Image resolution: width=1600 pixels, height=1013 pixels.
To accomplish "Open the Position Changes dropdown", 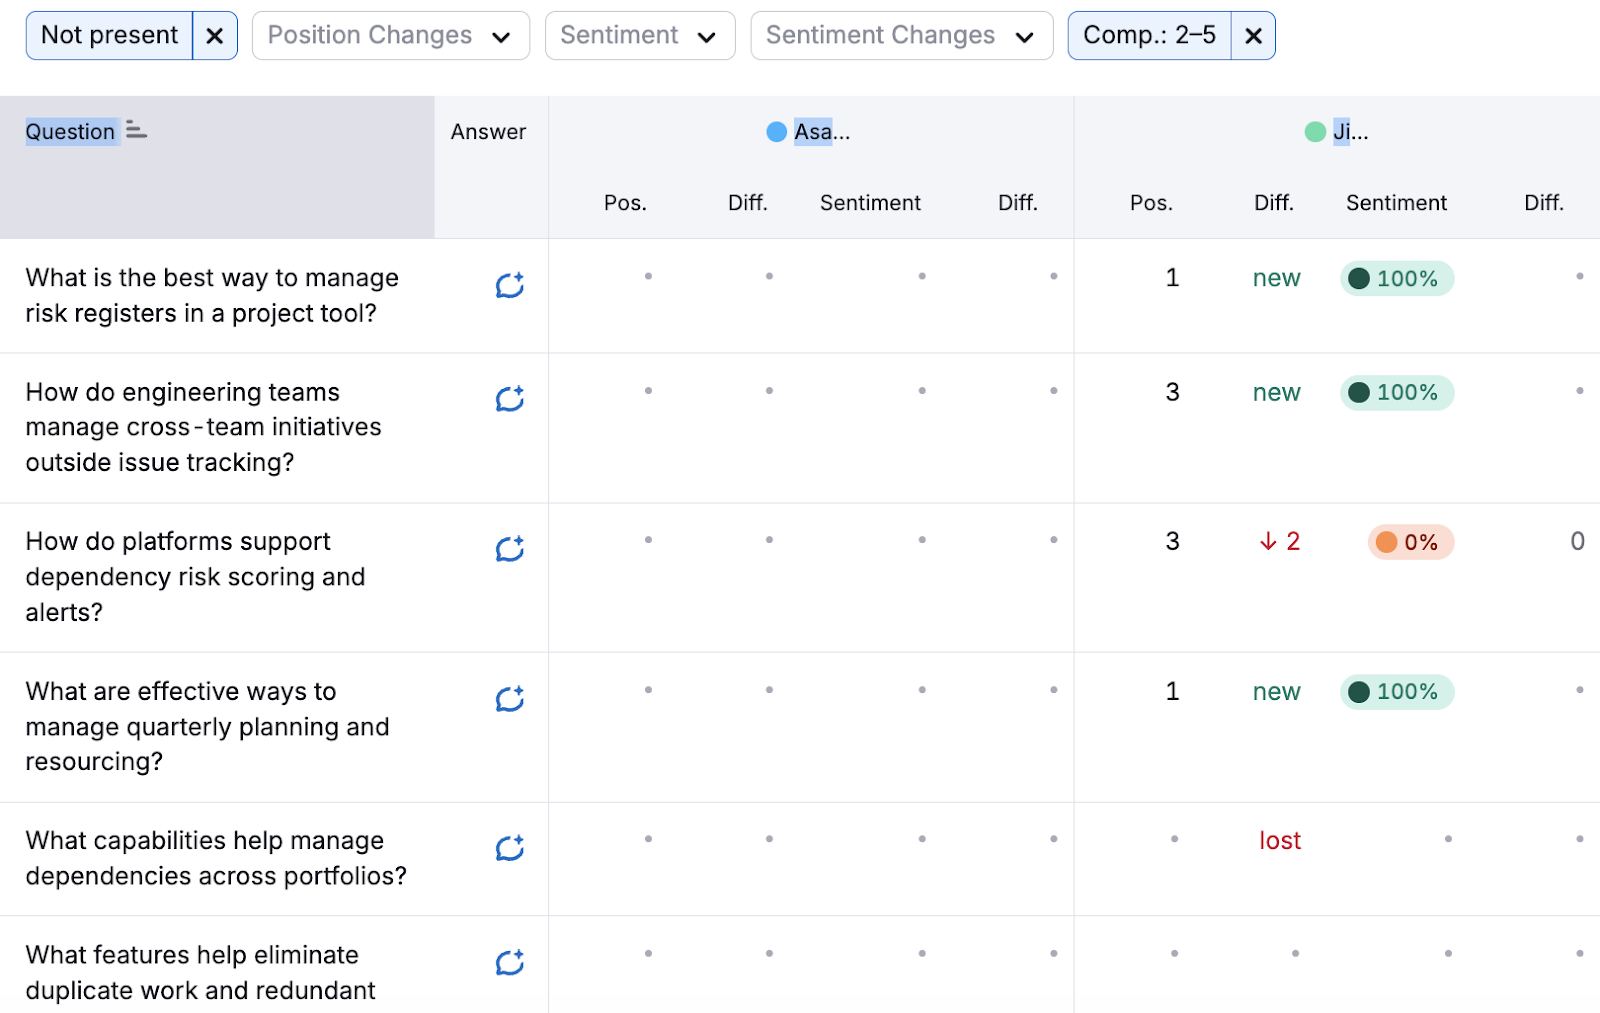I will pyautogui.click(x=390, y=35).
